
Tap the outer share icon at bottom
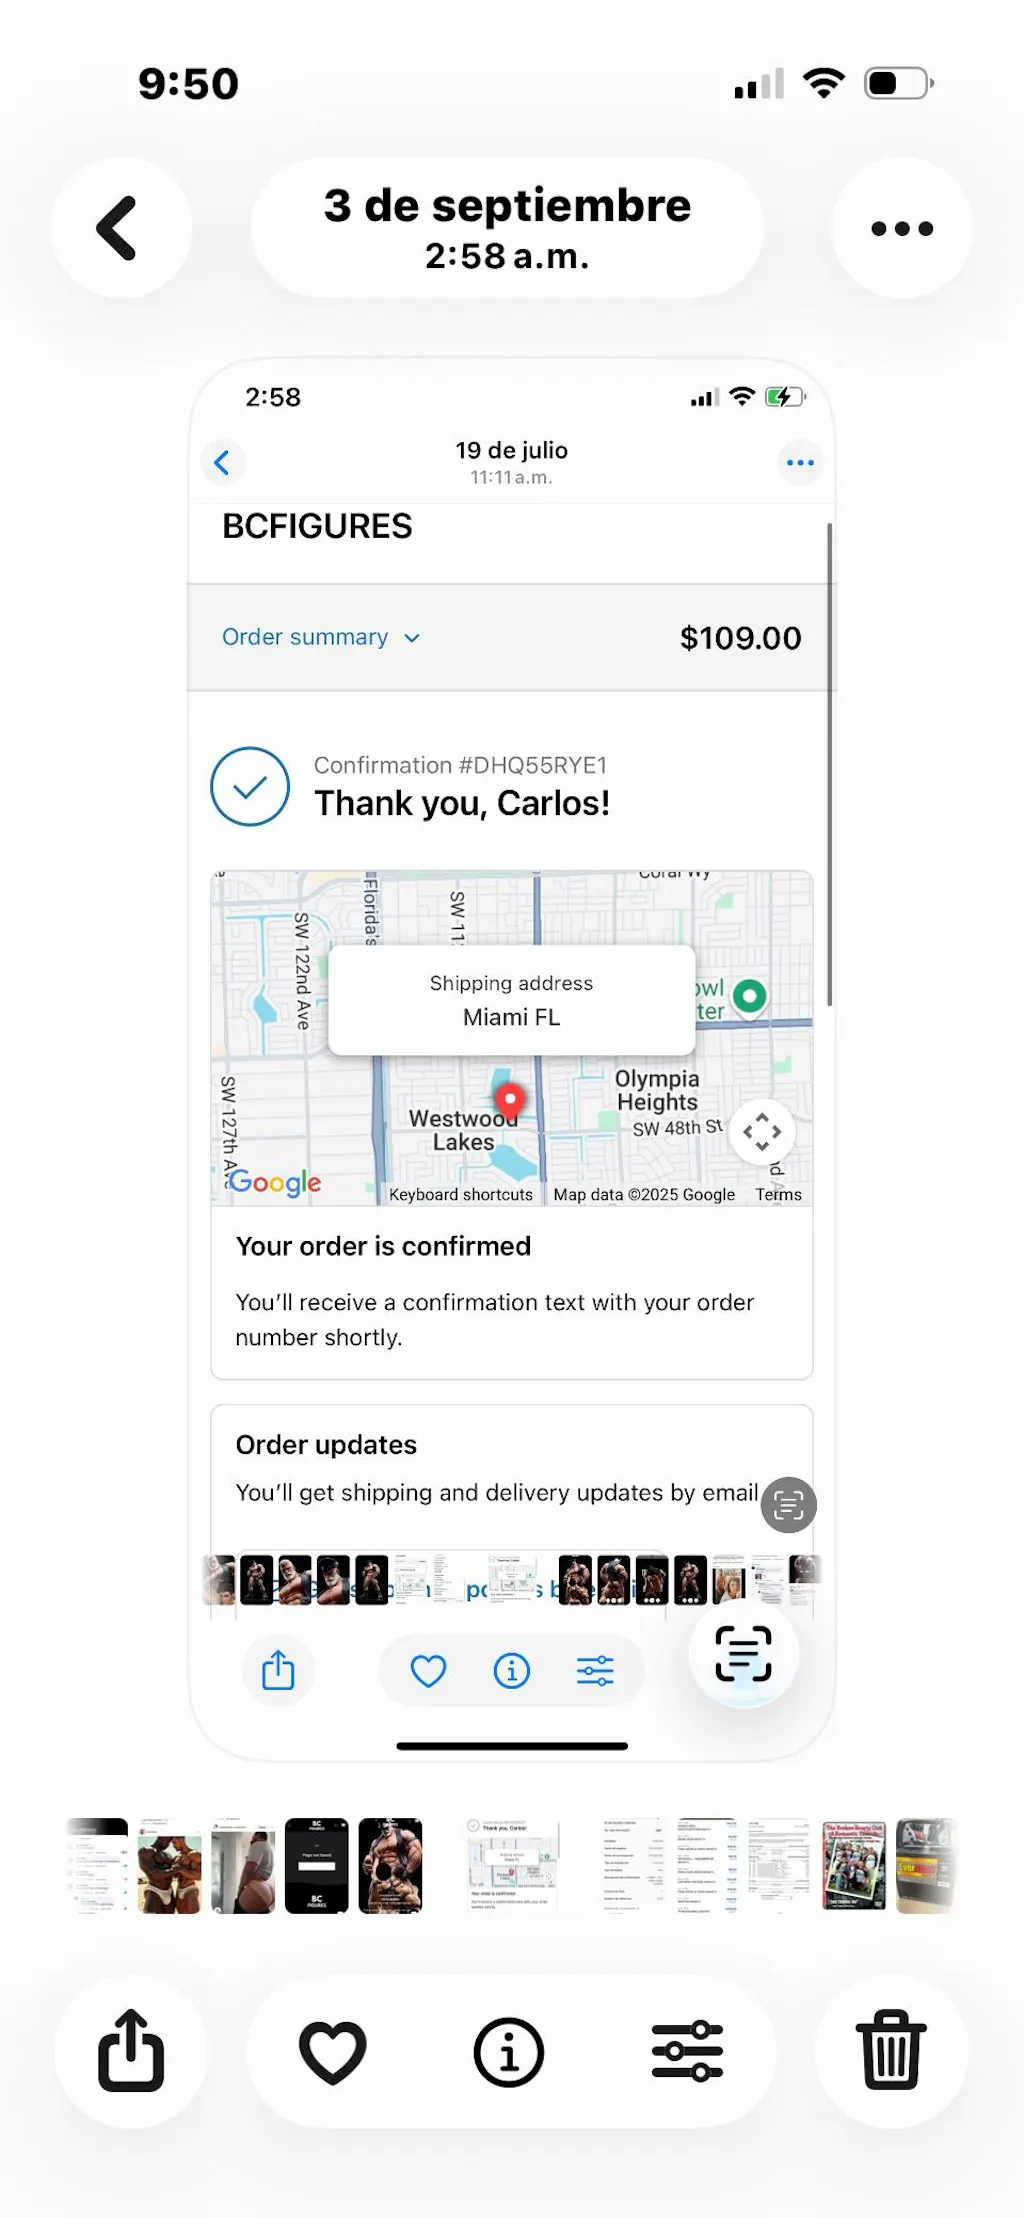[131, 2051]
